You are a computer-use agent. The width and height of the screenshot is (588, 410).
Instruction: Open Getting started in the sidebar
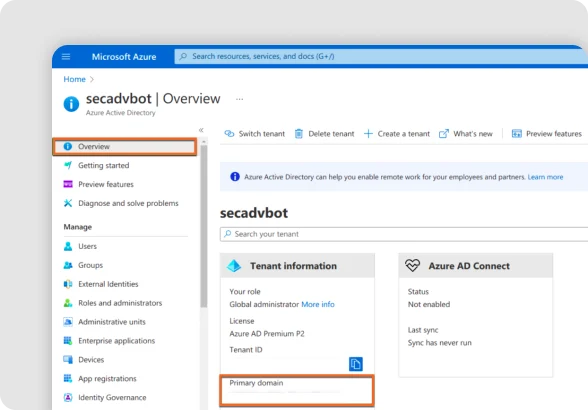pyautogui.click(x=104, y=165)
